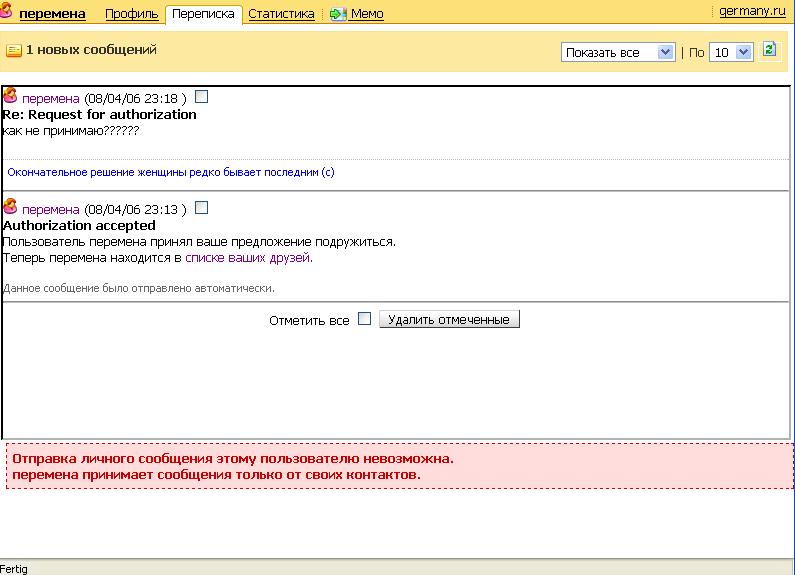Open the Профиль tab
Image resolution: width=795 pixels, height=575 pixels.
tap(130, 14)
